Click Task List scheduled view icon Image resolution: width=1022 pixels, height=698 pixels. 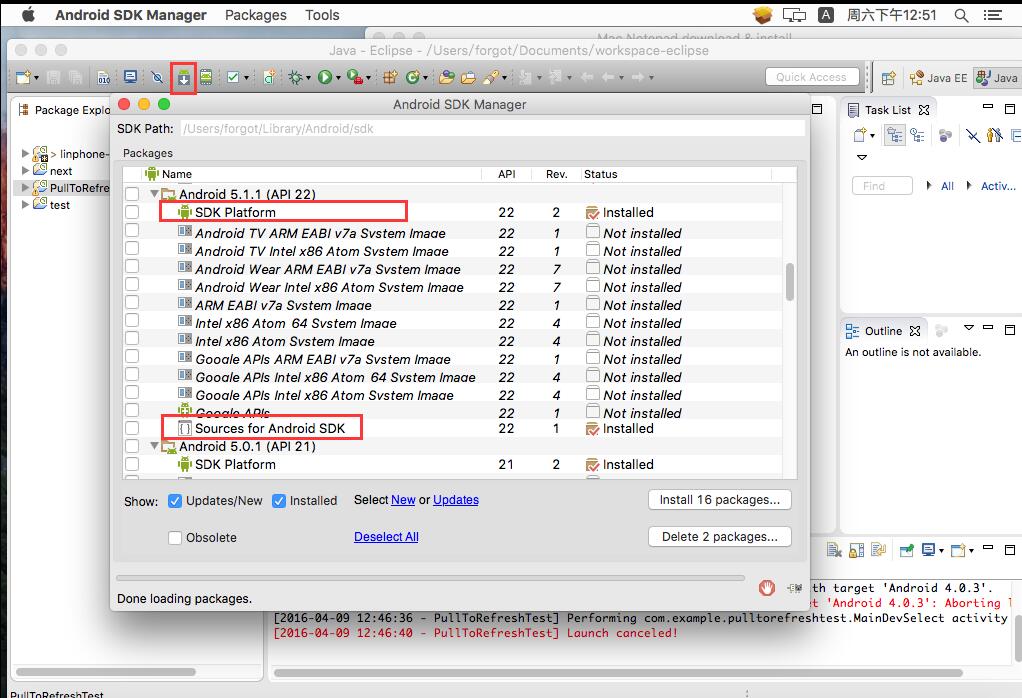[x=918, y=135]
